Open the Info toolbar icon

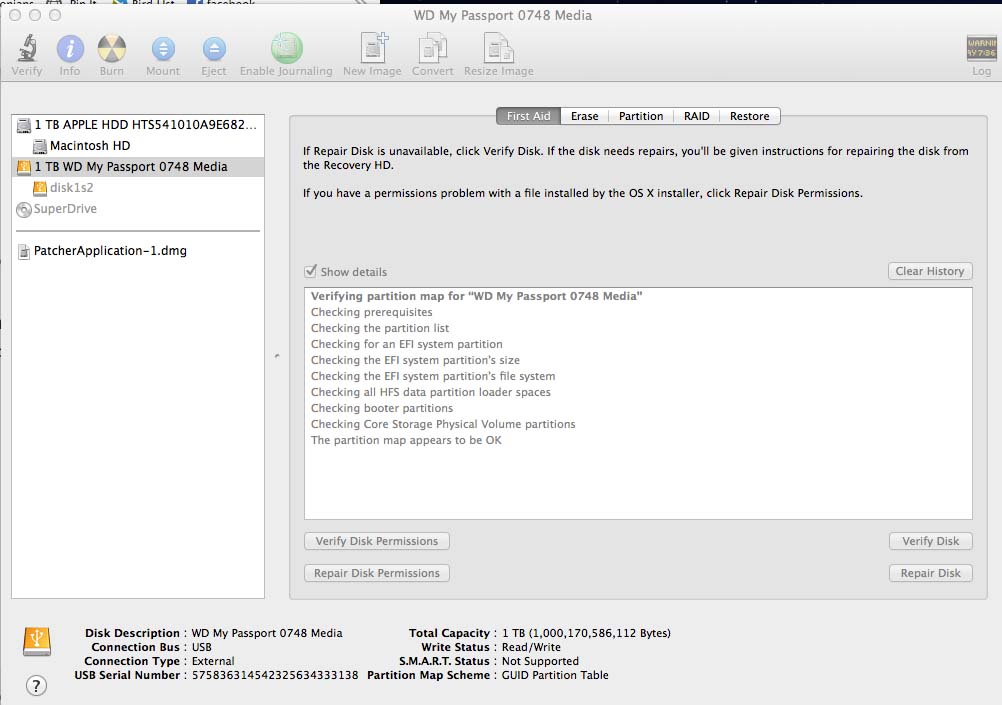click(x=70, y=49)
